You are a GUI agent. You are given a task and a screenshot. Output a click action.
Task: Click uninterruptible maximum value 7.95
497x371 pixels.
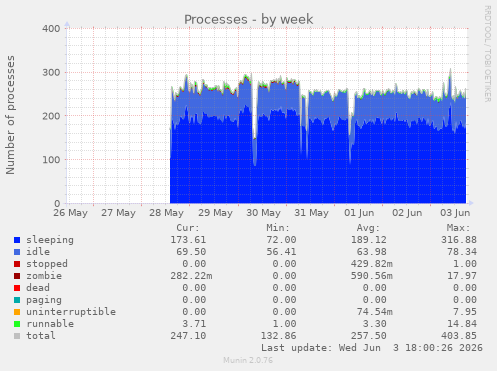coord(465,312)
